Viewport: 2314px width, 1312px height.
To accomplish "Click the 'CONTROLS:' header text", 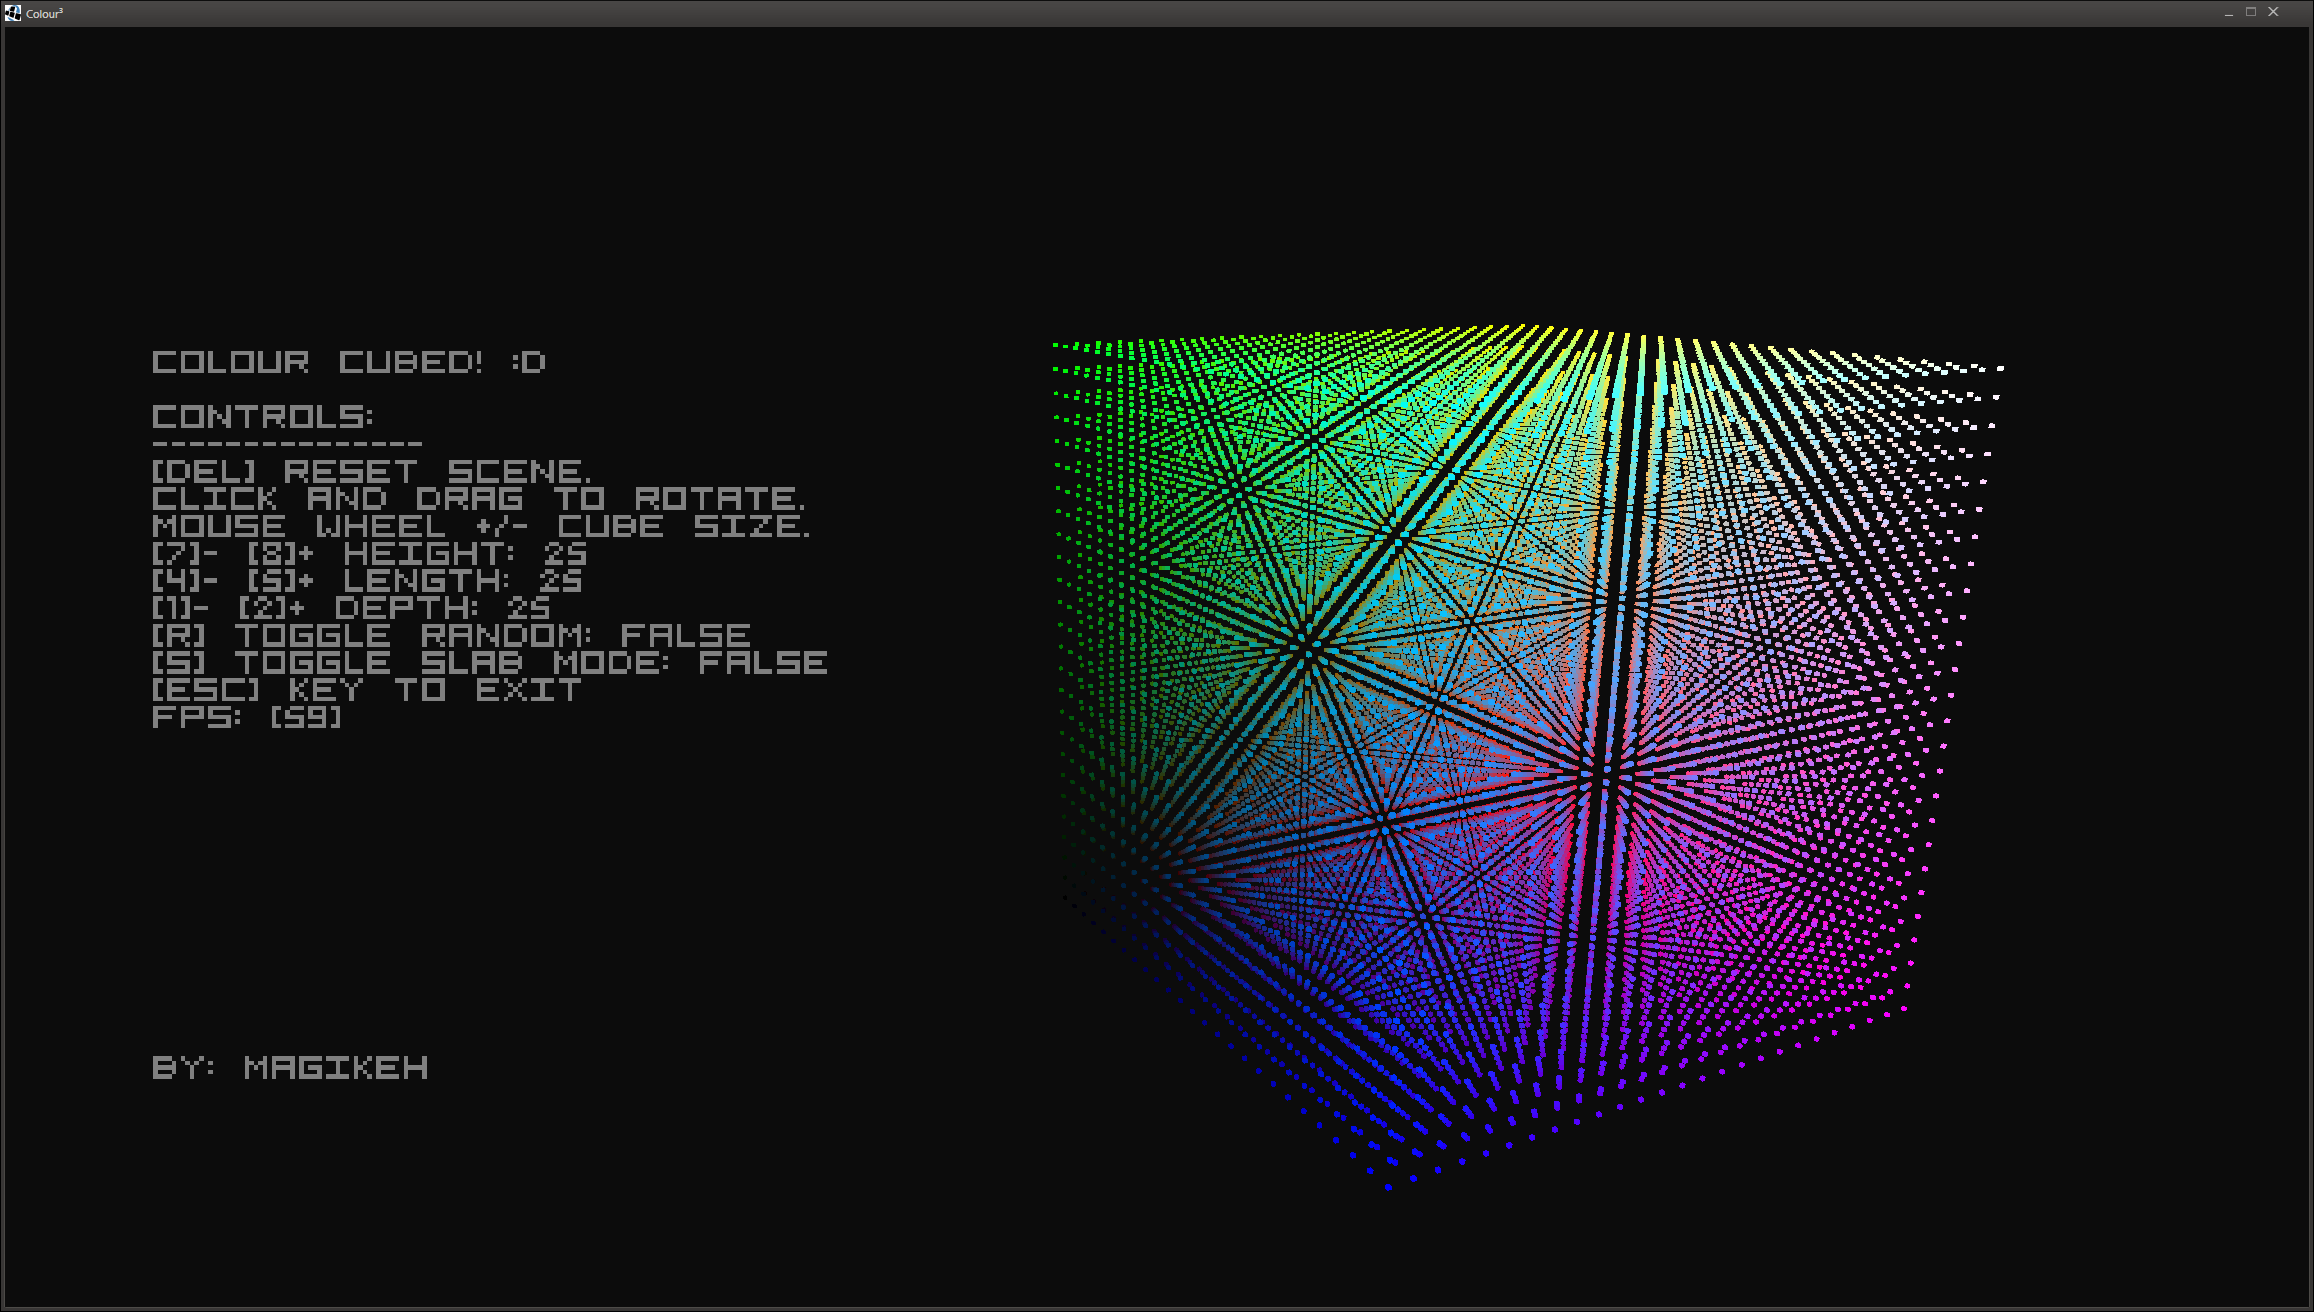I will pos(262,417).
